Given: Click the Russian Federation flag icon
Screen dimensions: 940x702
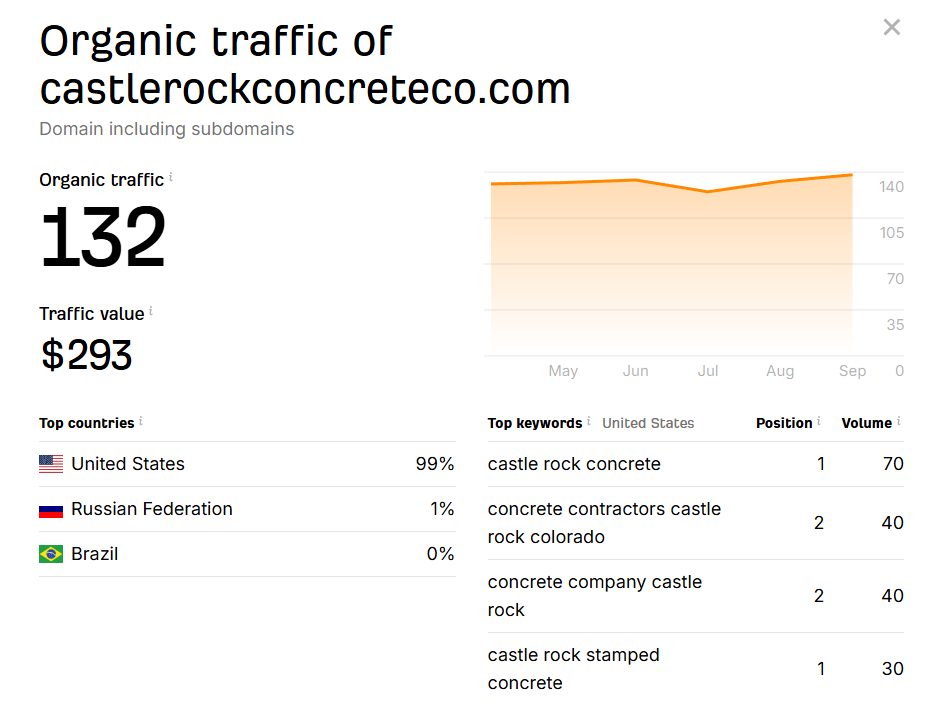Looking at the screenshot, I should click(x=51, y=509).
